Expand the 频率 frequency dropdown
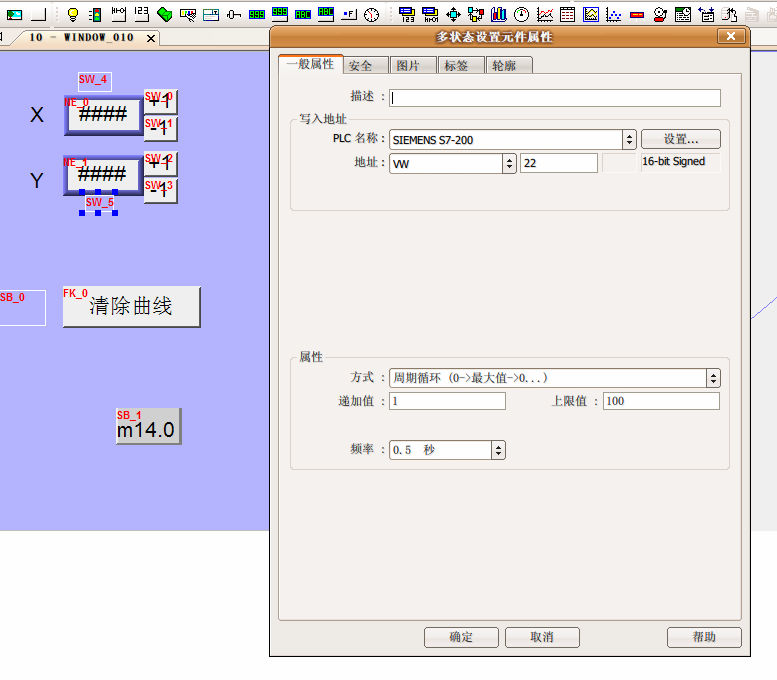The height and width of the screenshot is (680, 777). (x=498, y=451)
